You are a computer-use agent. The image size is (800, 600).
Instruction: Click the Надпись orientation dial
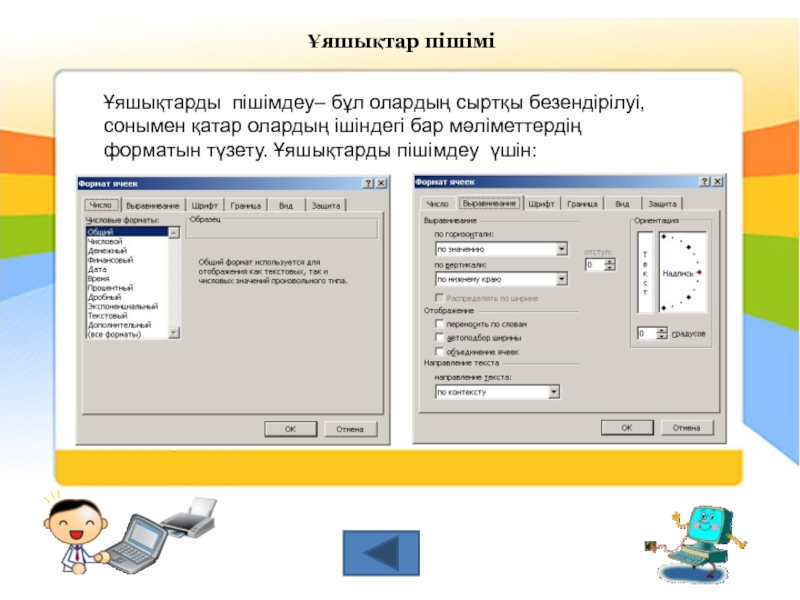[683, 272]
